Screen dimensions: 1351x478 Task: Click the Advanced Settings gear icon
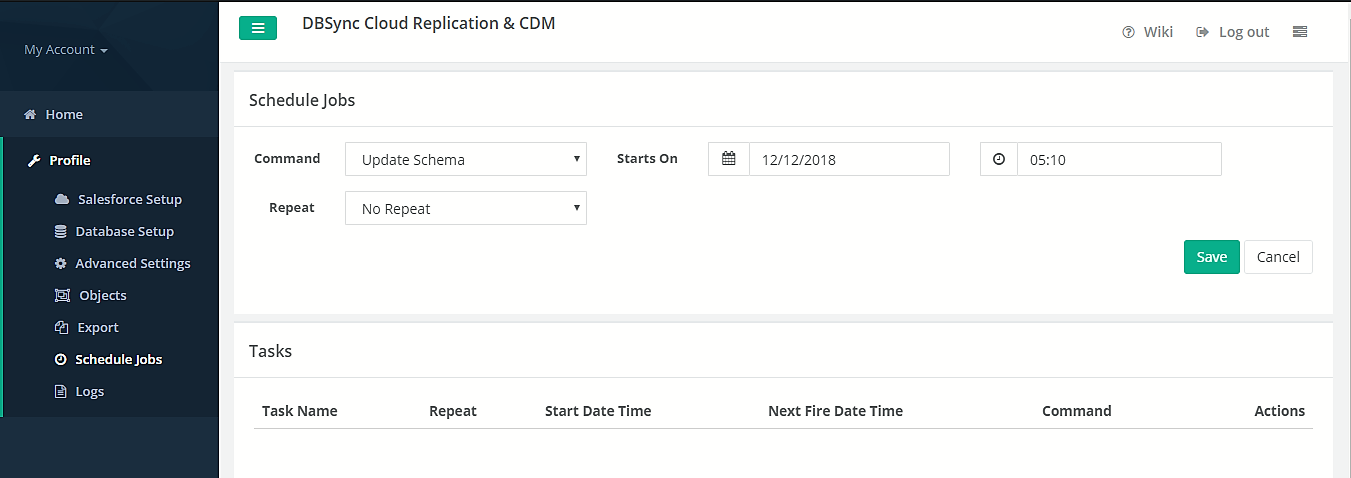click(x=60, y=263)
